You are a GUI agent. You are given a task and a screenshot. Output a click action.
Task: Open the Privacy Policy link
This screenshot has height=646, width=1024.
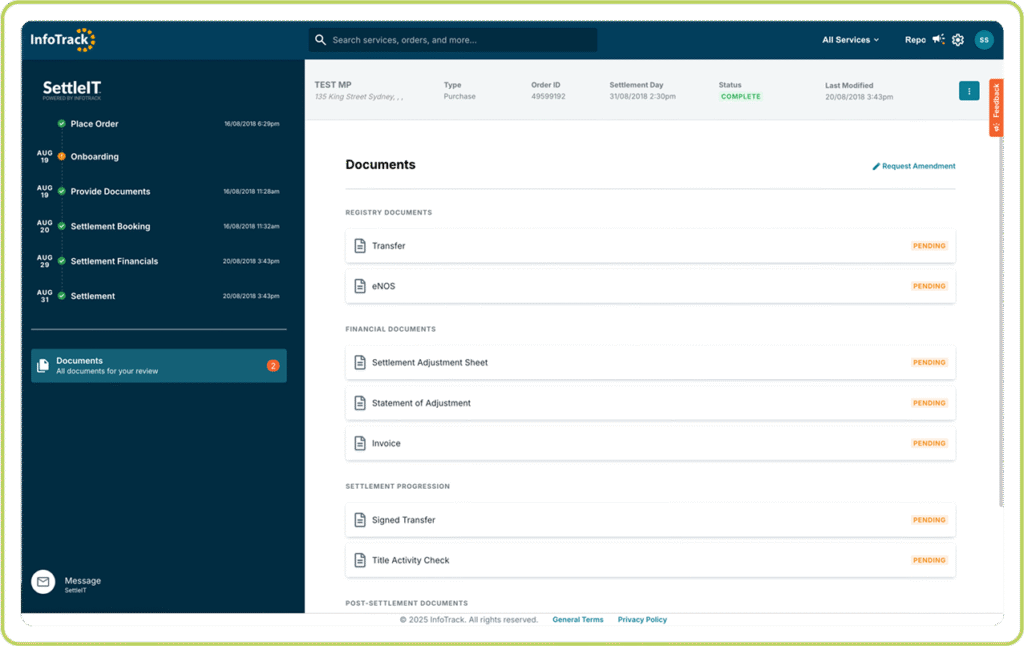point(642,620)
